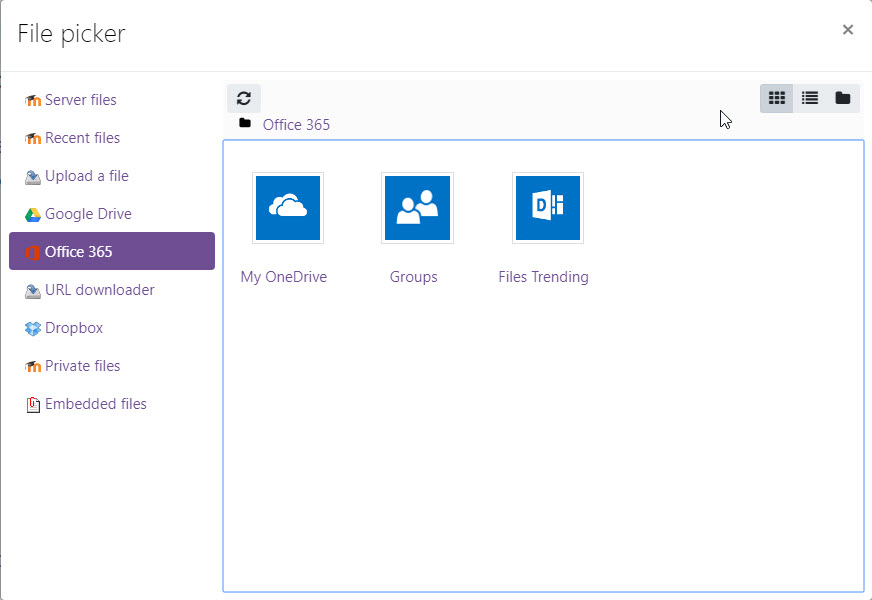Open Google Drive repository

tap(88, 214)
